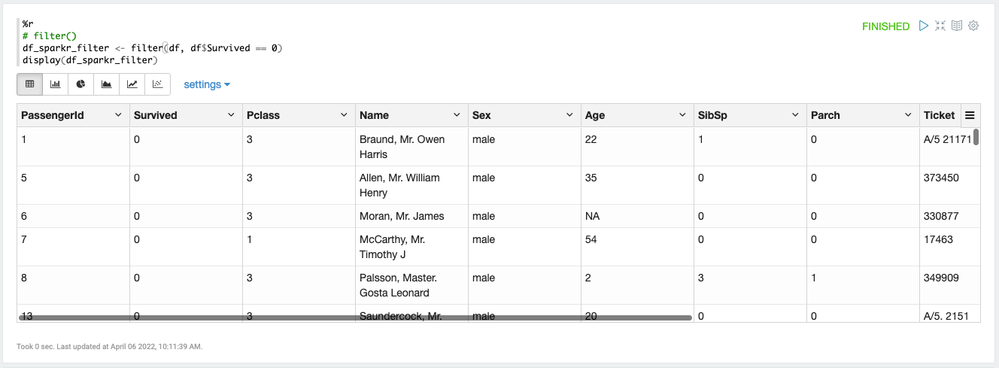Hide the output using the book icon

956,26
